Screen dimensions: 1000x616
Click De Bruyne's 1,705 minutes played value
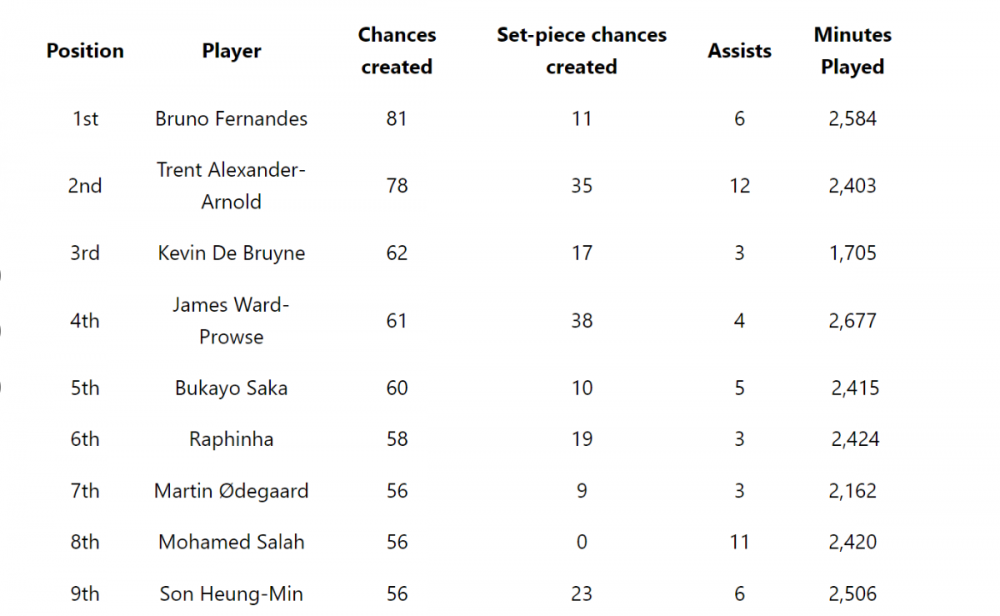(x=852, y=253)
